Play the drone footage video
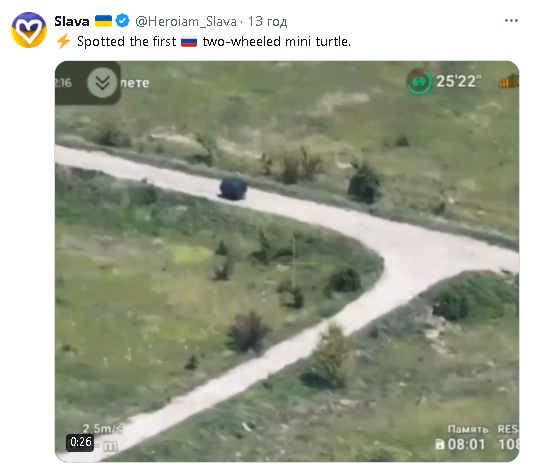This screenshot has width=535, height=474. (x=287, y=261)
